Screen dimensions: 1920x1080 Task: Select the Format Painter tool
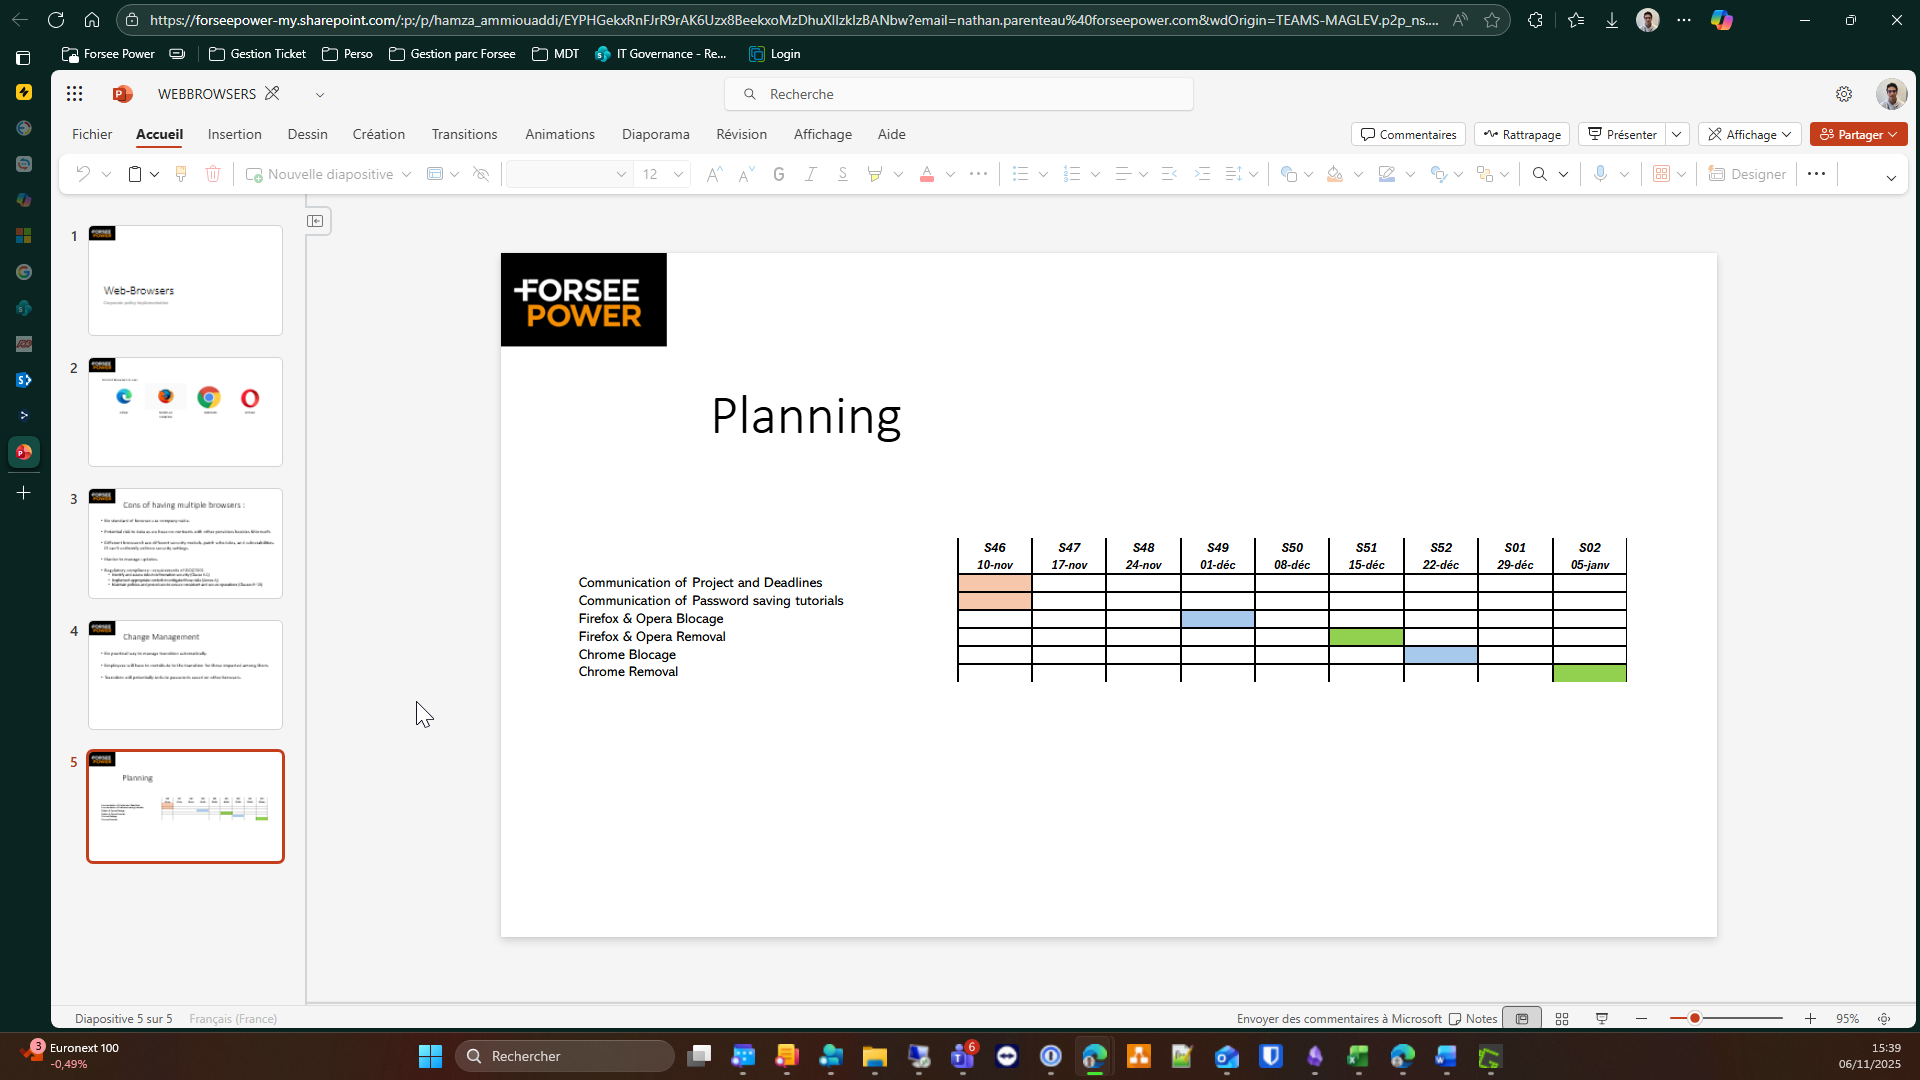tap(181, 173)
